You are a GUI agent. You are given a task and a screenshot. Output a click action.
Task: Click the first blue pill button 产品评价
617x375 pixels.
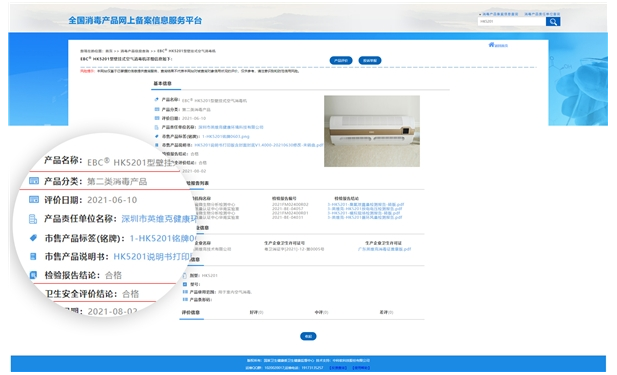point(341,61)
